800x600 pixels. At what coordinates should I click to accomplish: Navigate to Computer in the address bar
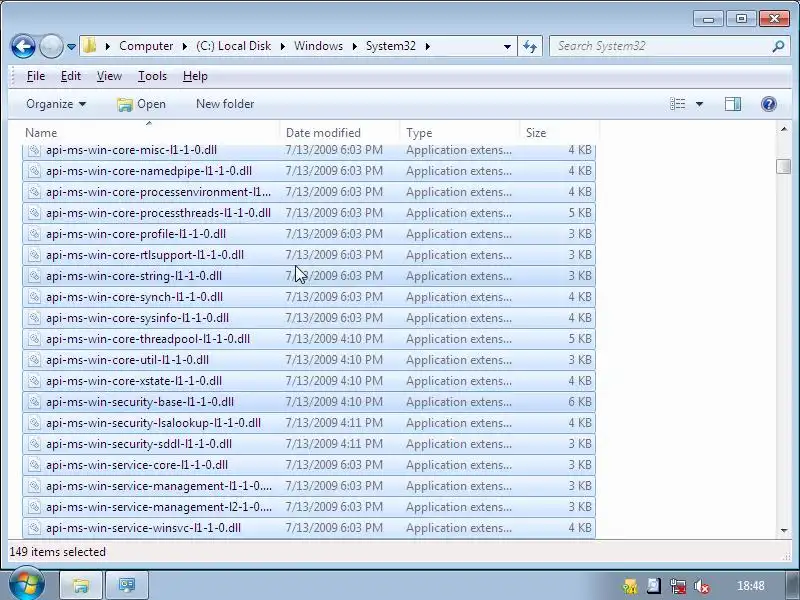pos(146,46)
